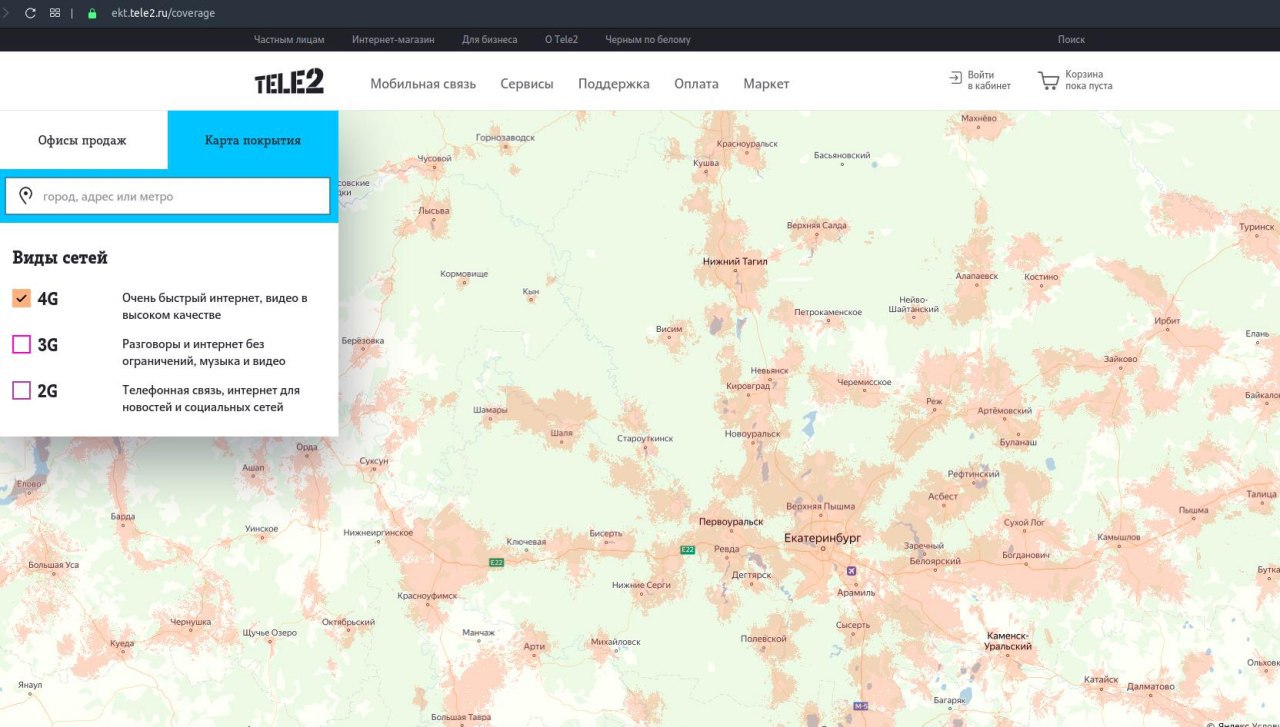
Task: Click the 2G label text
Action: (x=48, y=391)
